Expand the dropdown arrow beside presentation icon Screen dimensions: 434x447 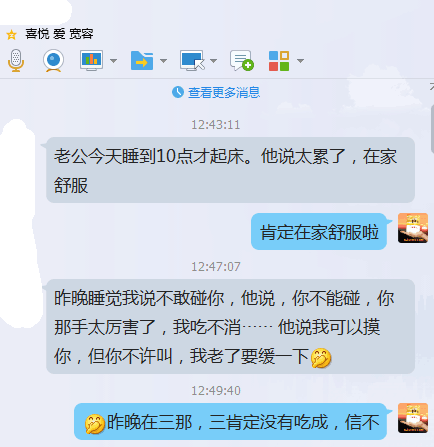pos(113,61)
